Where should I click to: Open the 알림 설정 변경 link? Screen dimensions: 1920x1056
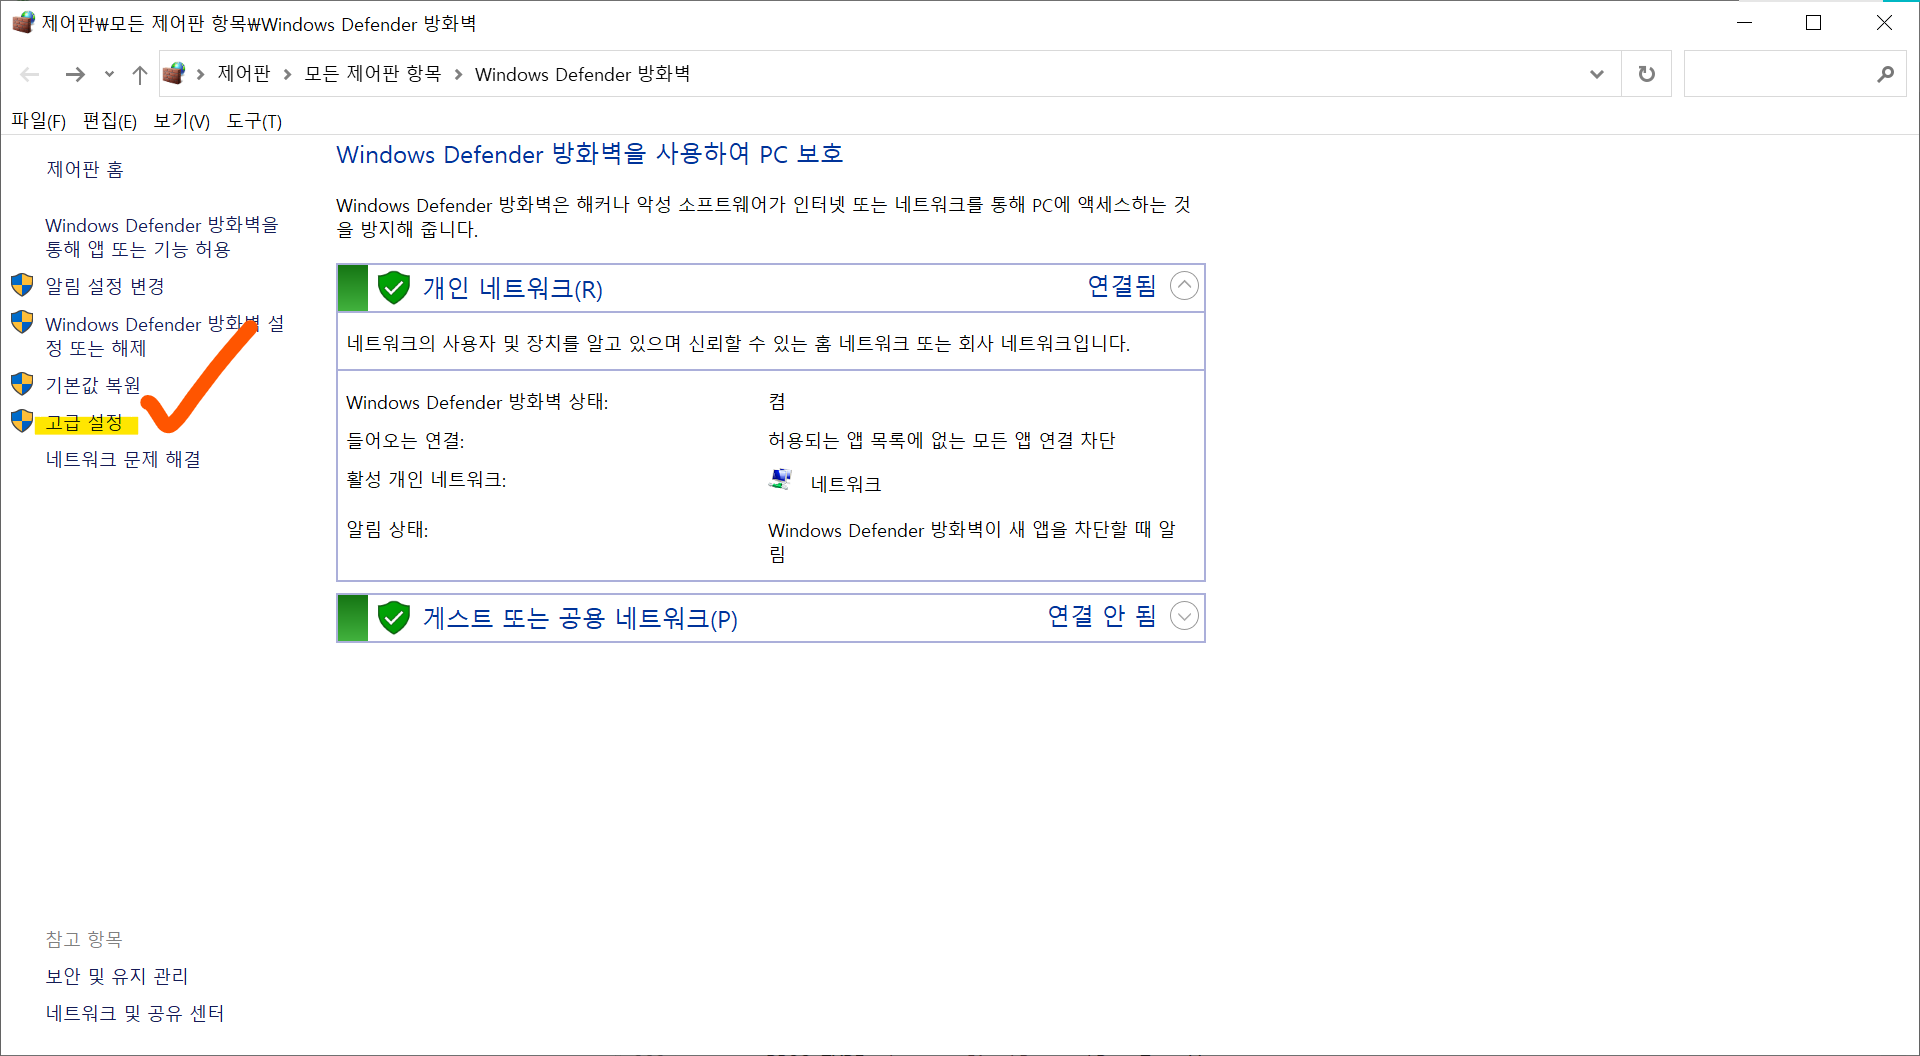[105, 286]
